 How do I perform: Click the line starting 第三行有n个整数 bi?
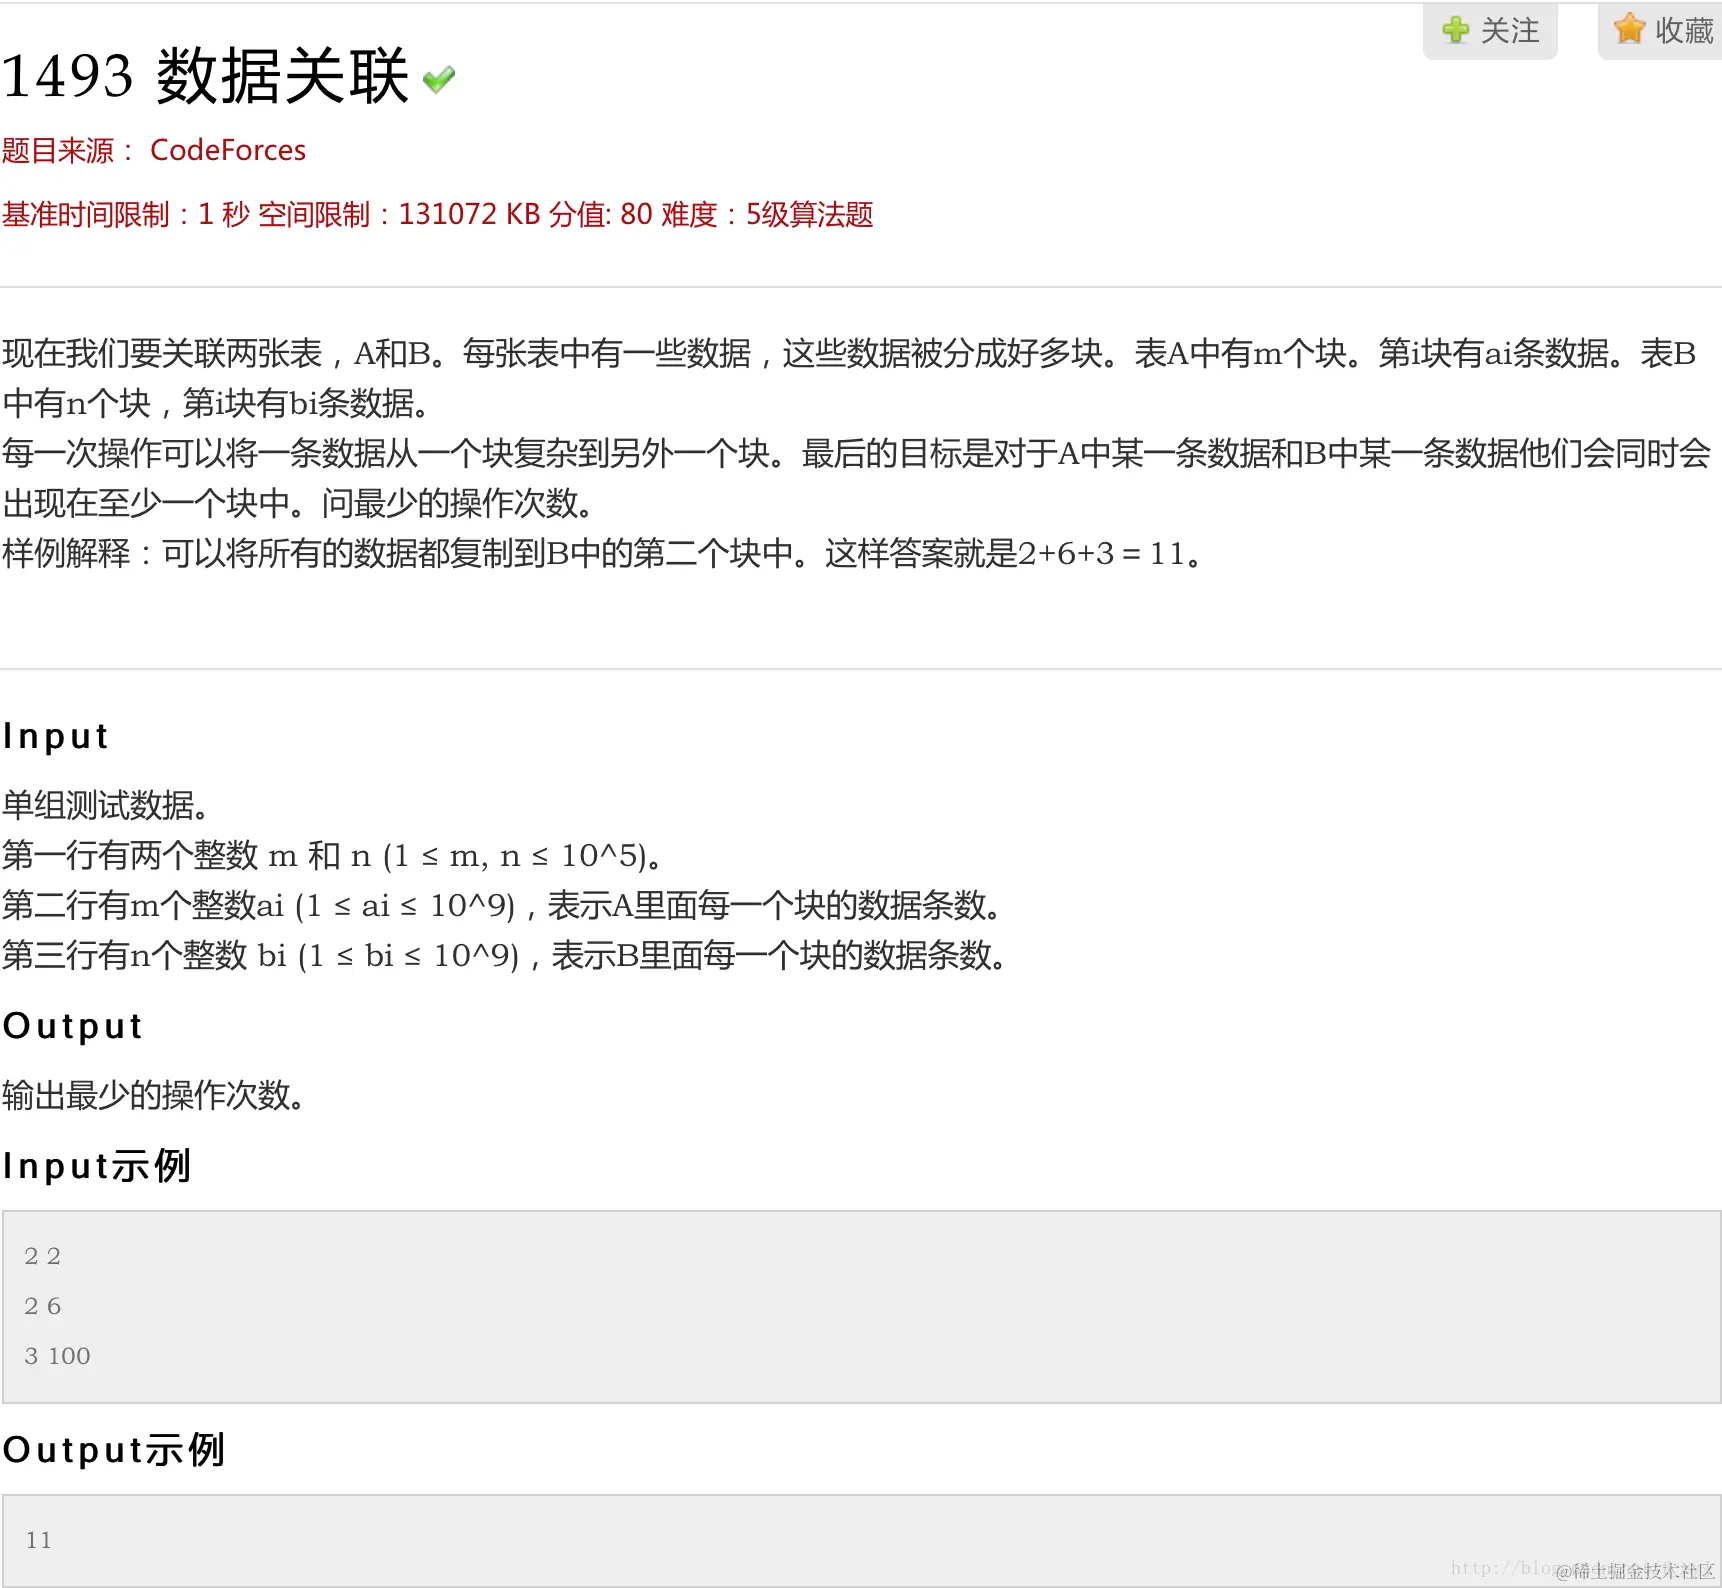pyautogui.click(x=505, y=955)
